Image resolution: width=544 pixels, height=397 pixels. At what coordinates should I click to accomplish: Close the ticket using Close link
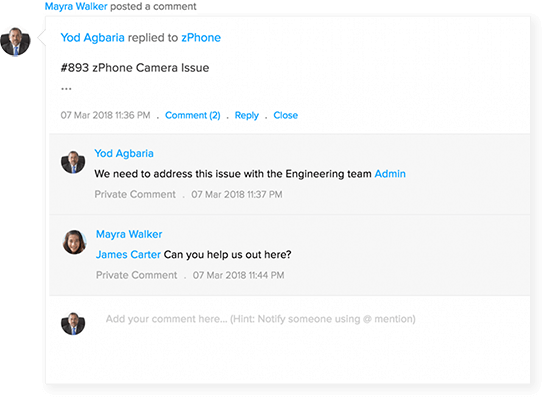point(286,115)
